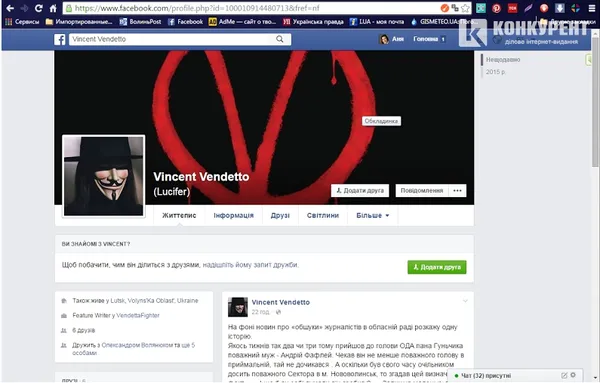The height and width of the screenshot is (383, 600).
Task: Click the audience globe icon beside 22 год.
Action: (x=278, y=312)
